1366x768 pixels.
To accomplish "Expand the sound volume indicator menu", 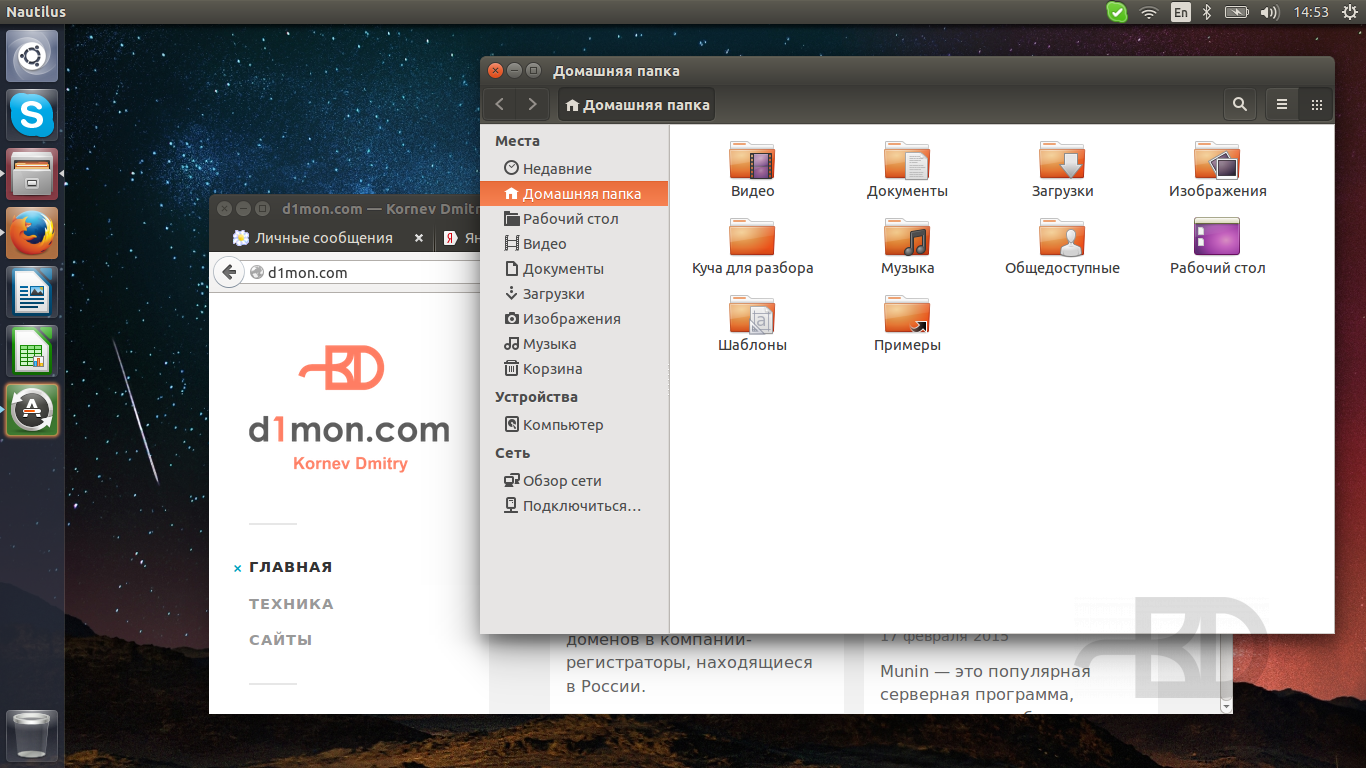I will [1270, 12].
